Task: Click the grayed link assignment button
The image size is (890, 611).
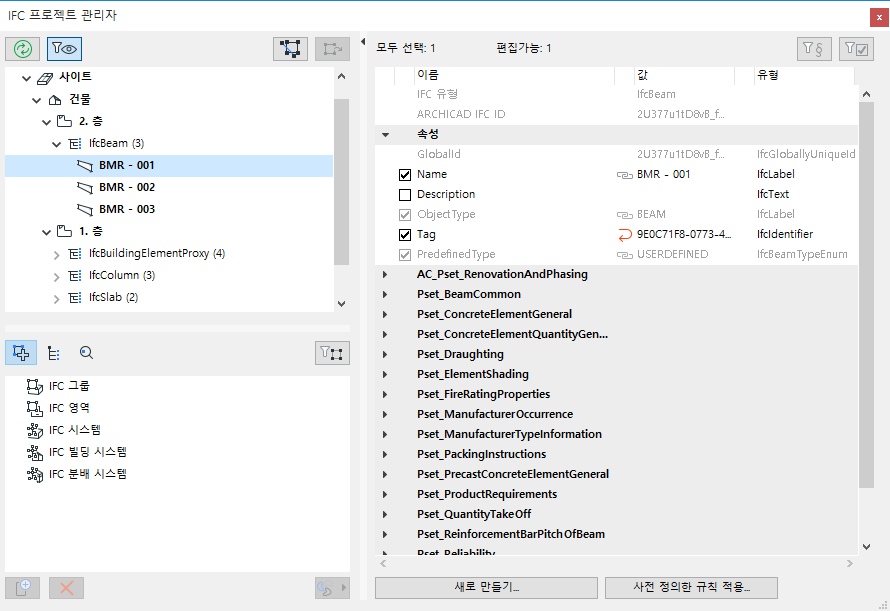Action: point(332,588)
